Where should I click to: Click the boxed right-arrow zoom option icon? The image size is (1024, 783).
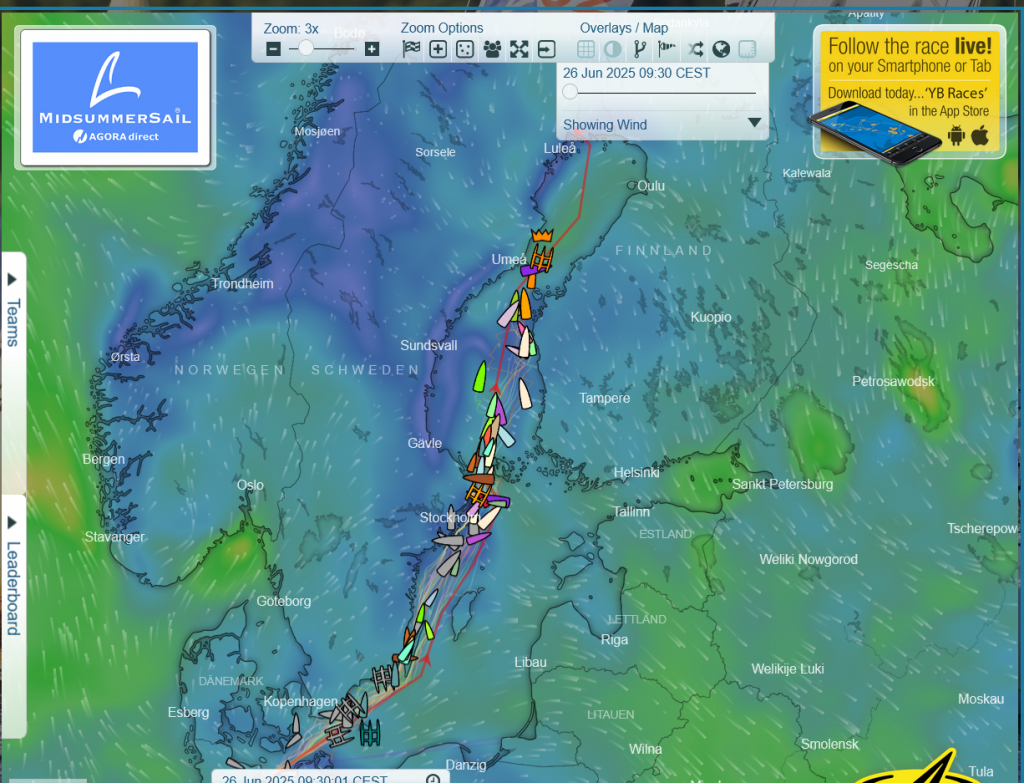tap(546, 49)
